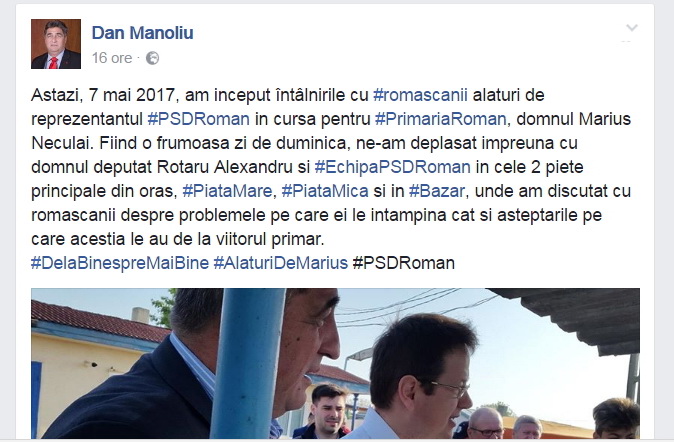Click the blue pole in the photo

(x=248, y=363)
